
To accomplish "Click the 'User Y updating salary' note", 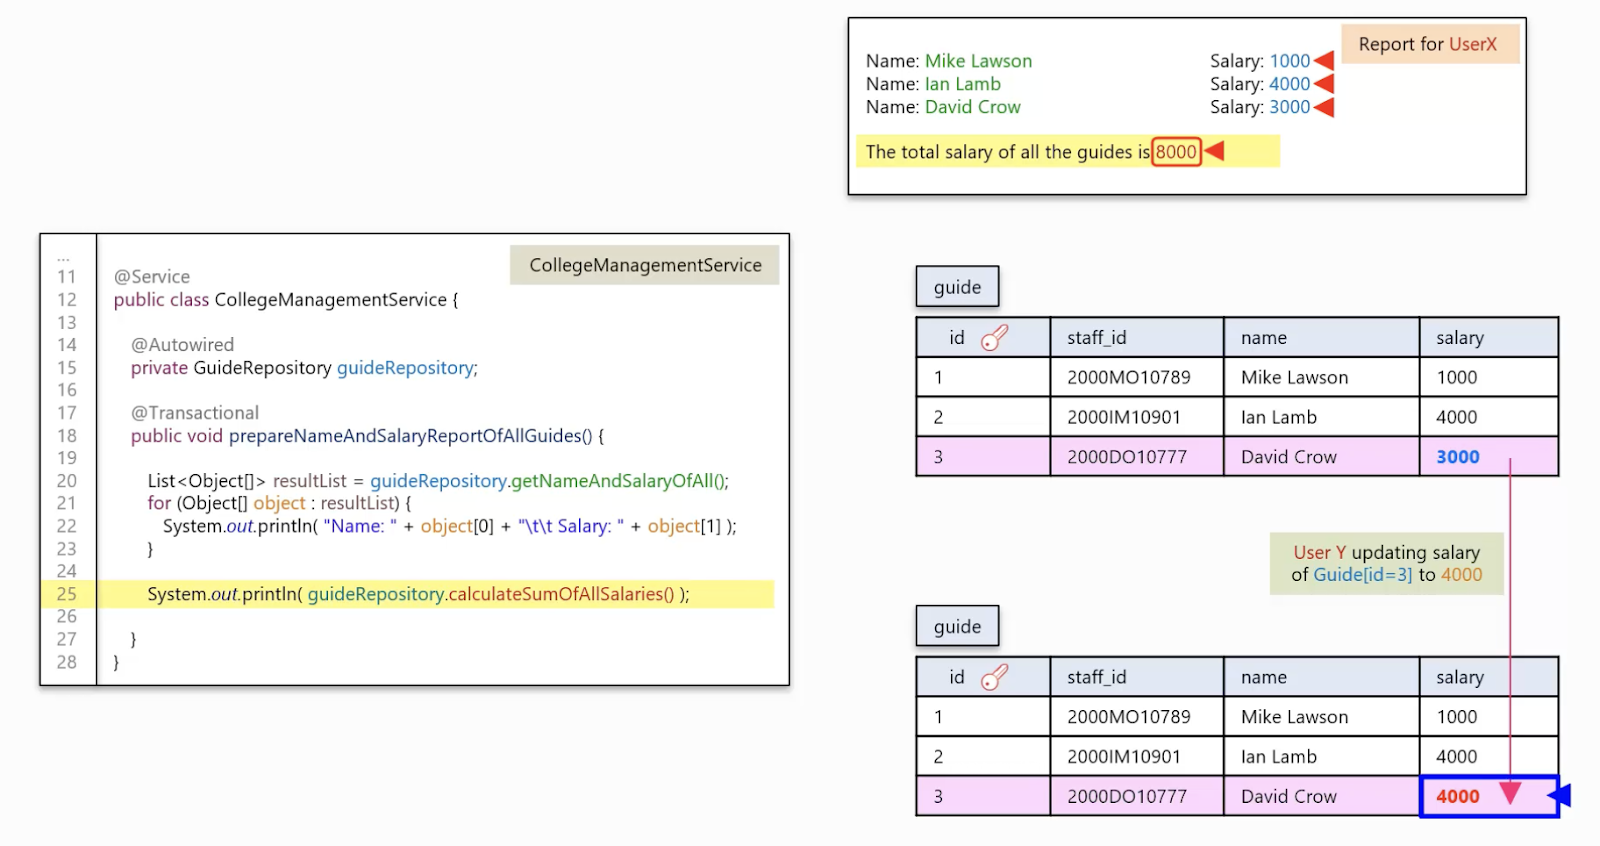I will click(x=1387, y=563).
